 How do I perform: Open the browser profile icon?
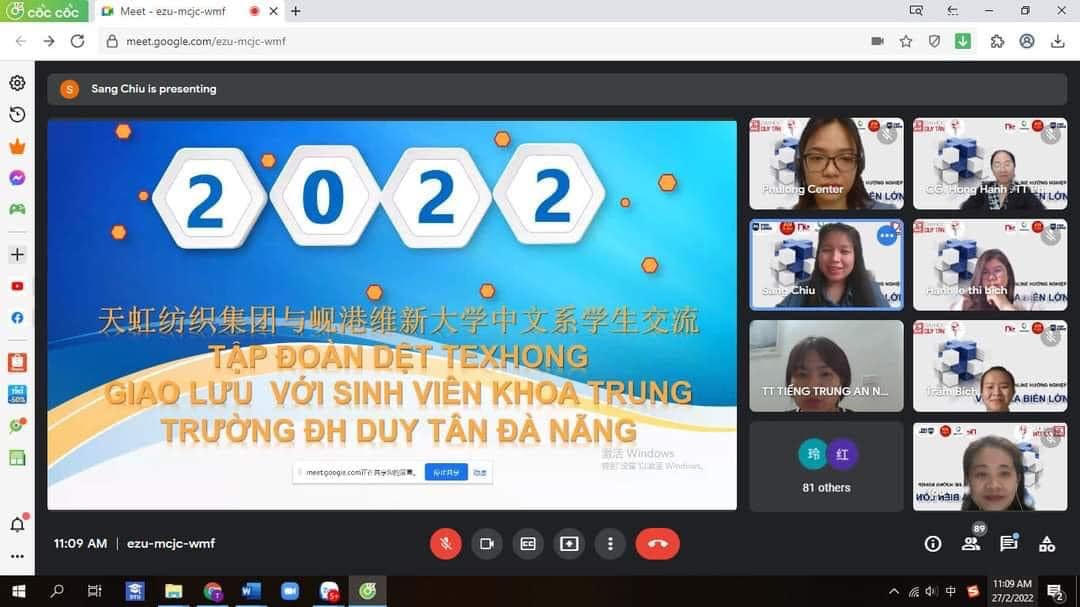point(1027,41)
